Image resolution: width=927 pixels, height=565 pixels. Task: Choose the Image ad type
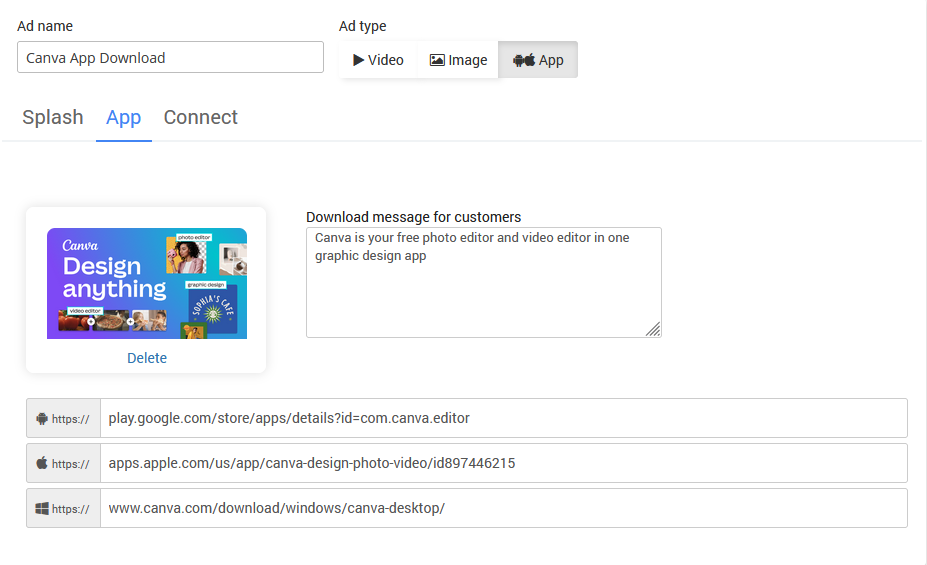point(458,60)
